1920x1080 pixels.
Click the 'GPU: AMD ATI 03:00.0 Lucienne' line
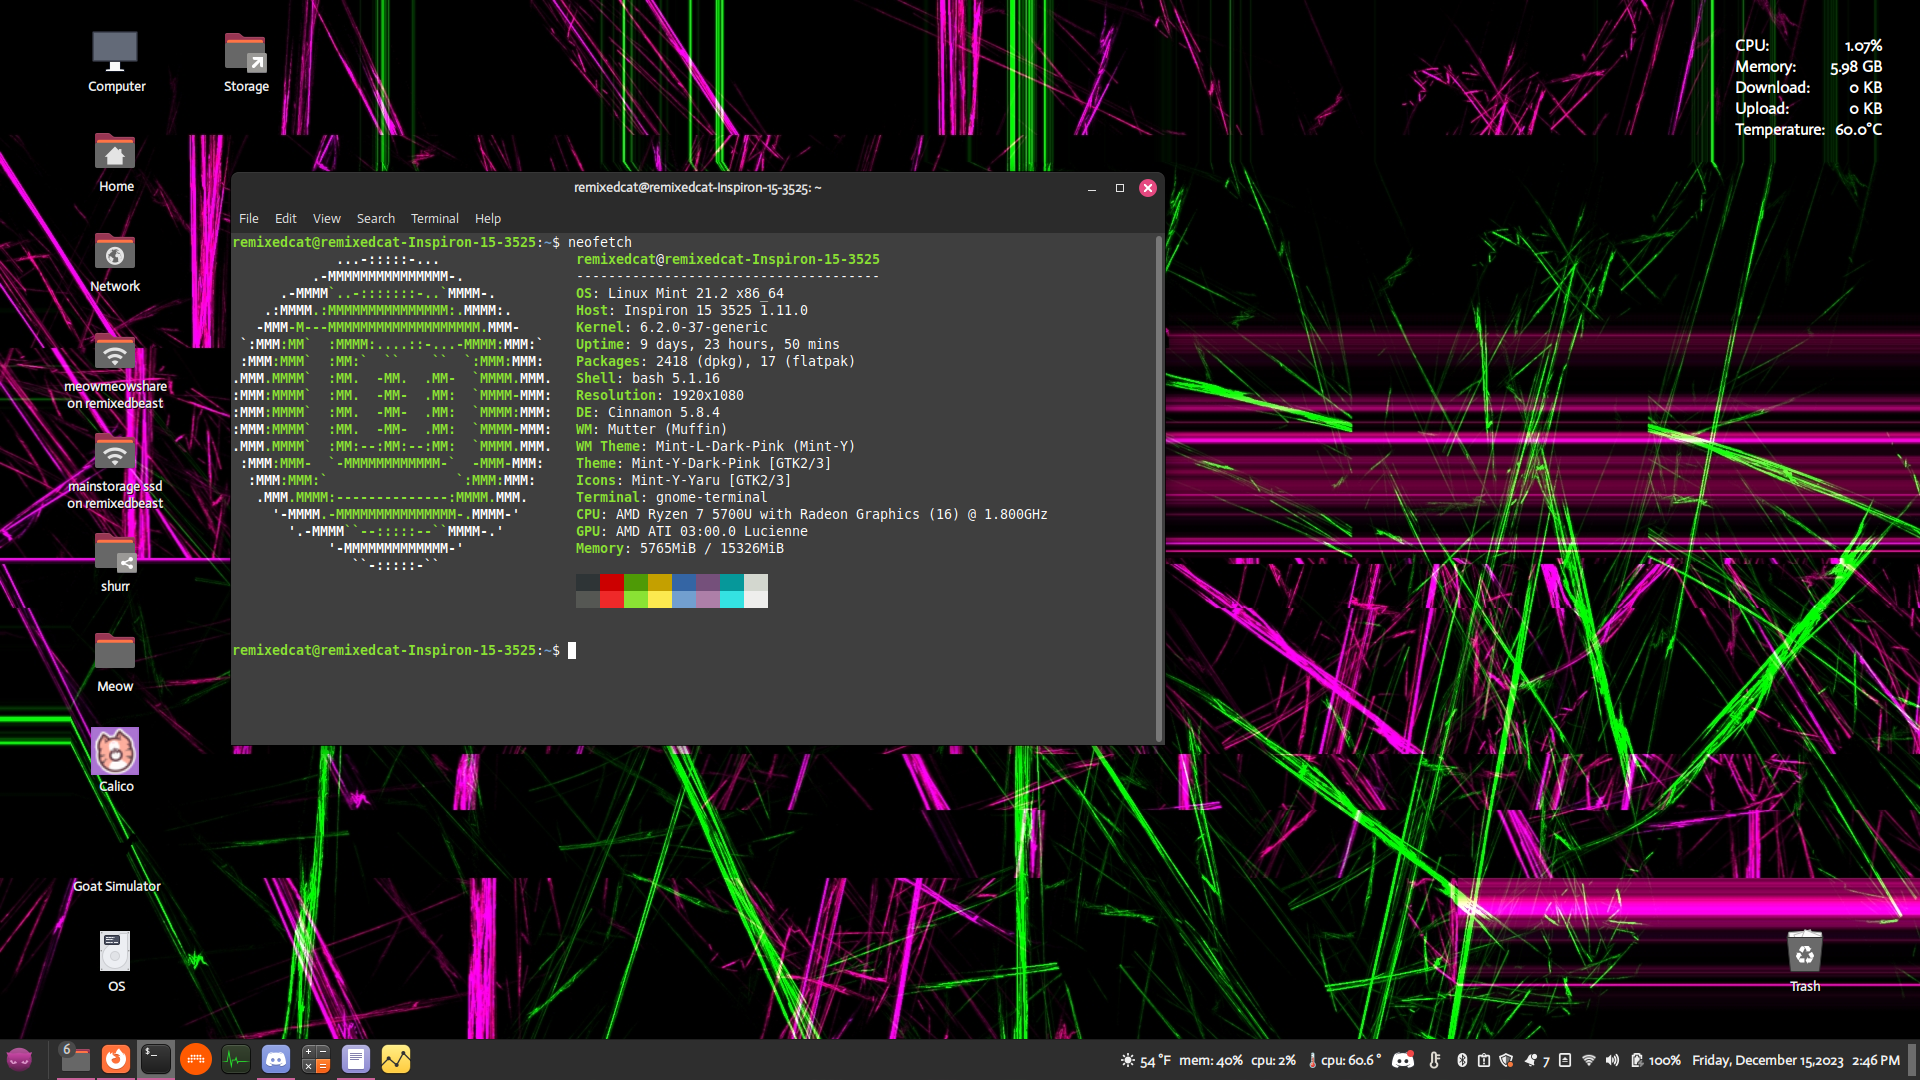pyautogui.click(x=692, y=531)
